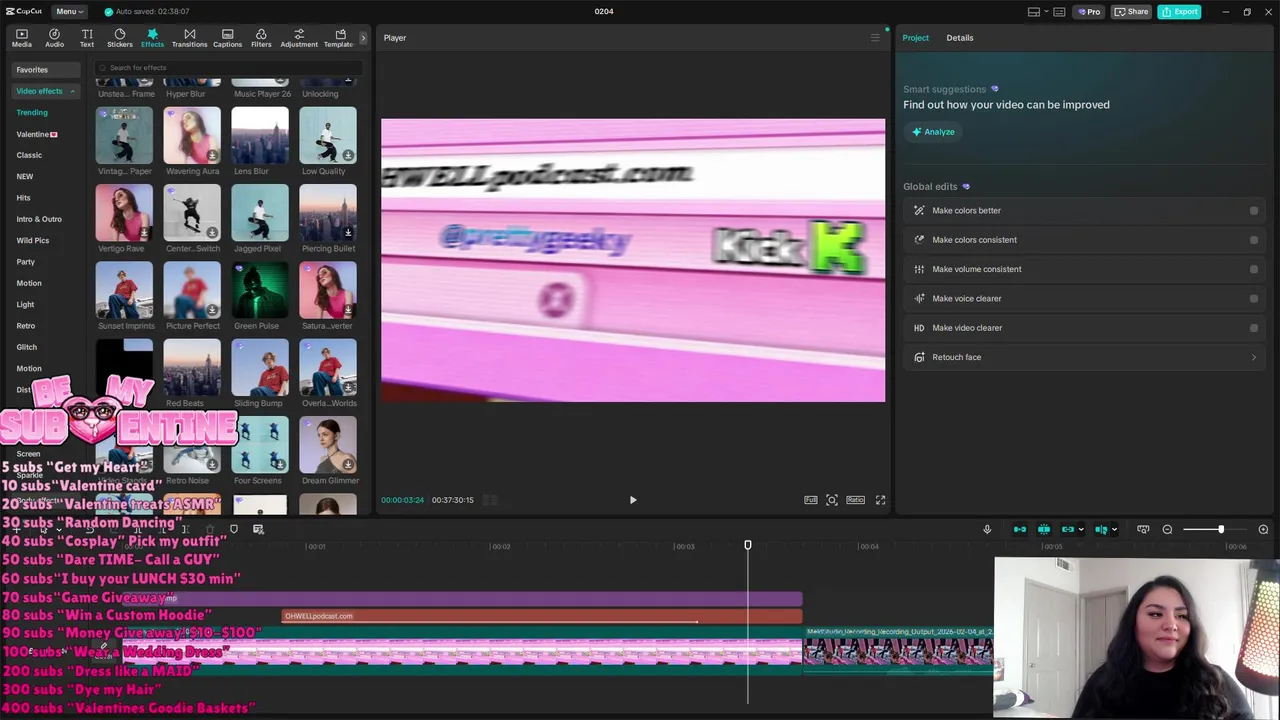Open the Templates panel
Screen dimensions: 1280x720
340,38
